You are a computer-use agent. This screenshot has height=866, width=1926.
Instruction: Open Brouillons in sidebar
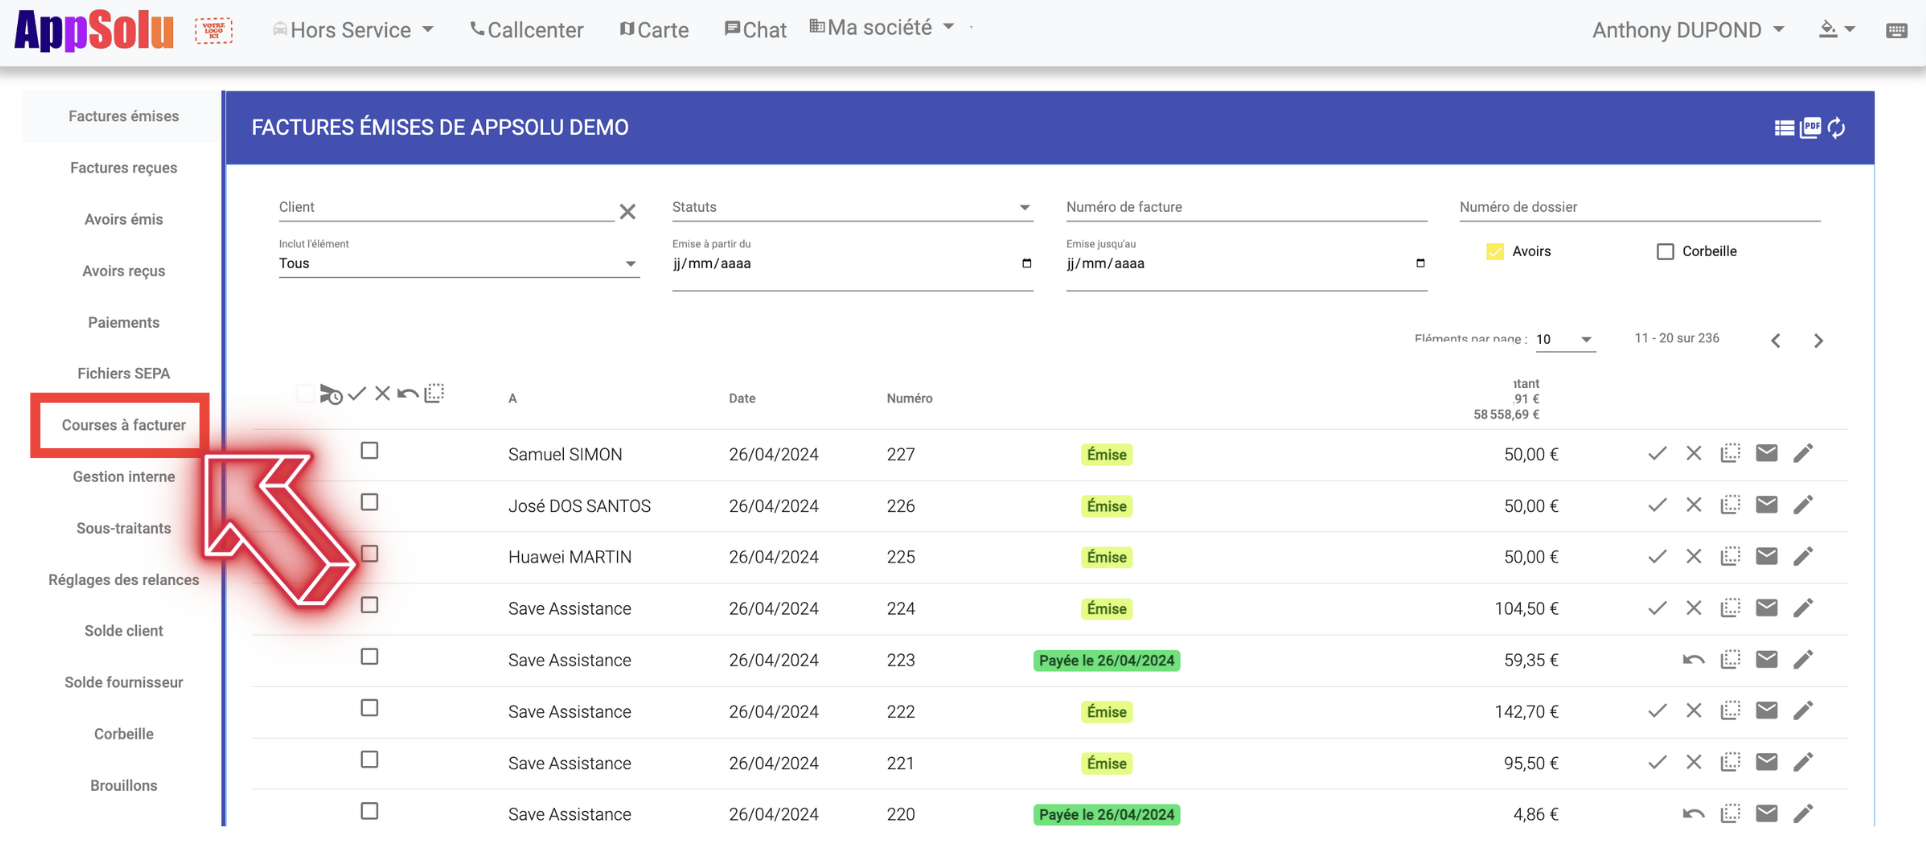(124, 786)
